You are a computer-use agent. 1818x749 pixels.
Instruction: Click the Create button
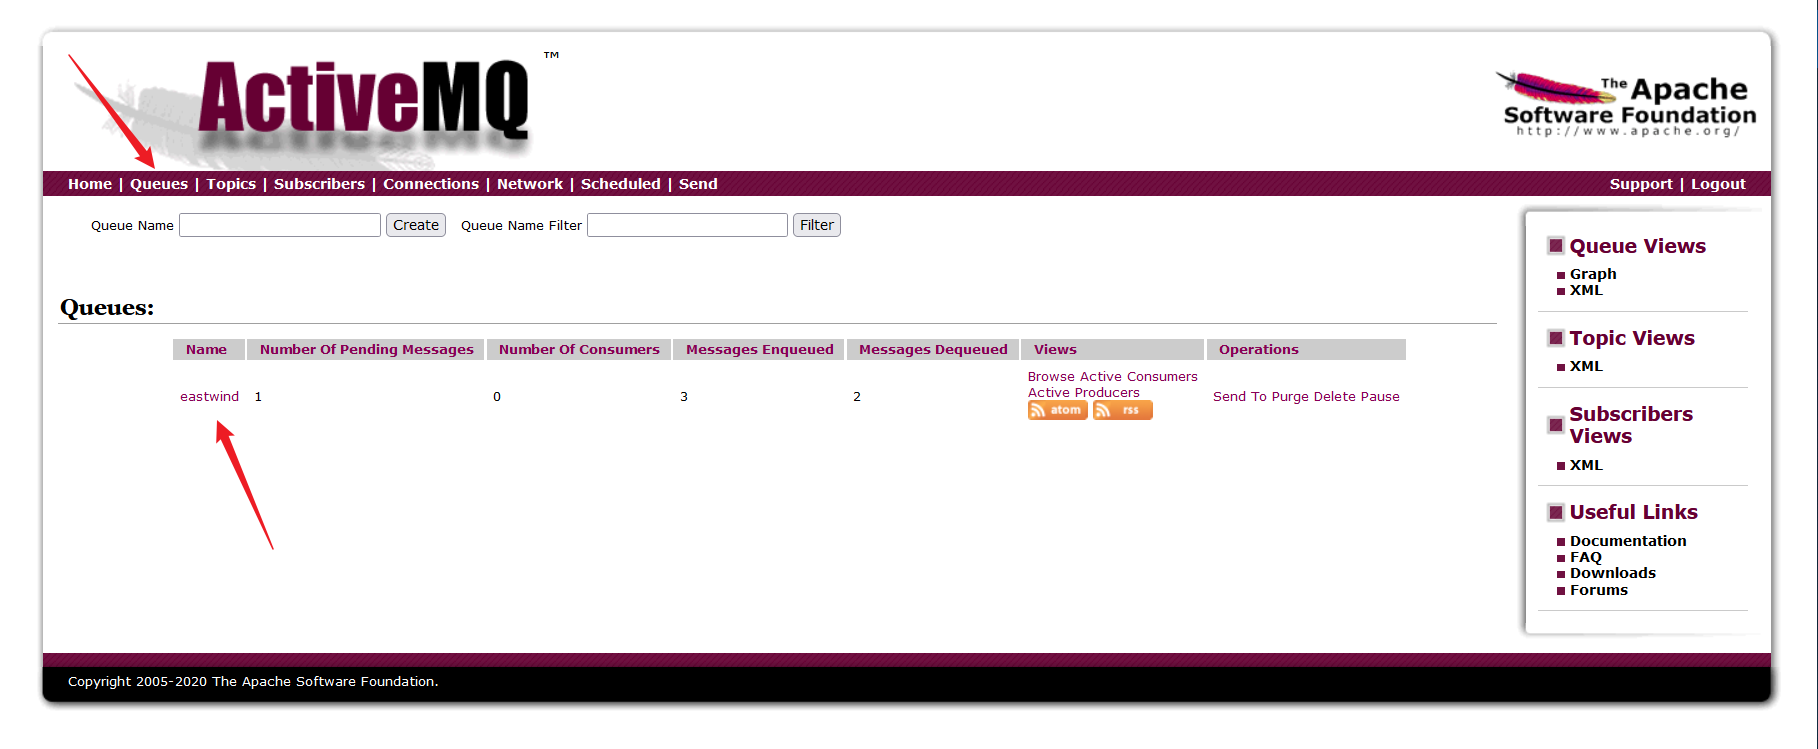point(416,225)
